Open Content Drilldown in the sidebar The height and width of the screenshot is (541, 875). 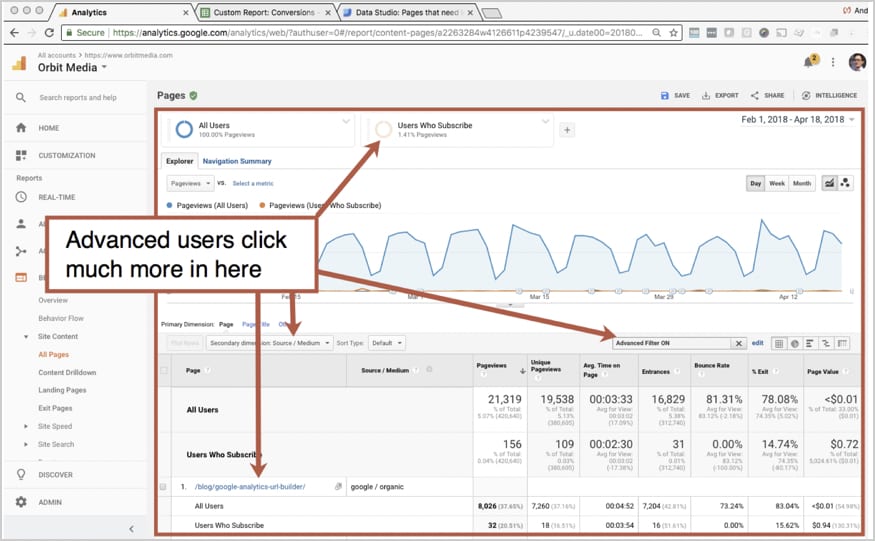click(67, 372)
